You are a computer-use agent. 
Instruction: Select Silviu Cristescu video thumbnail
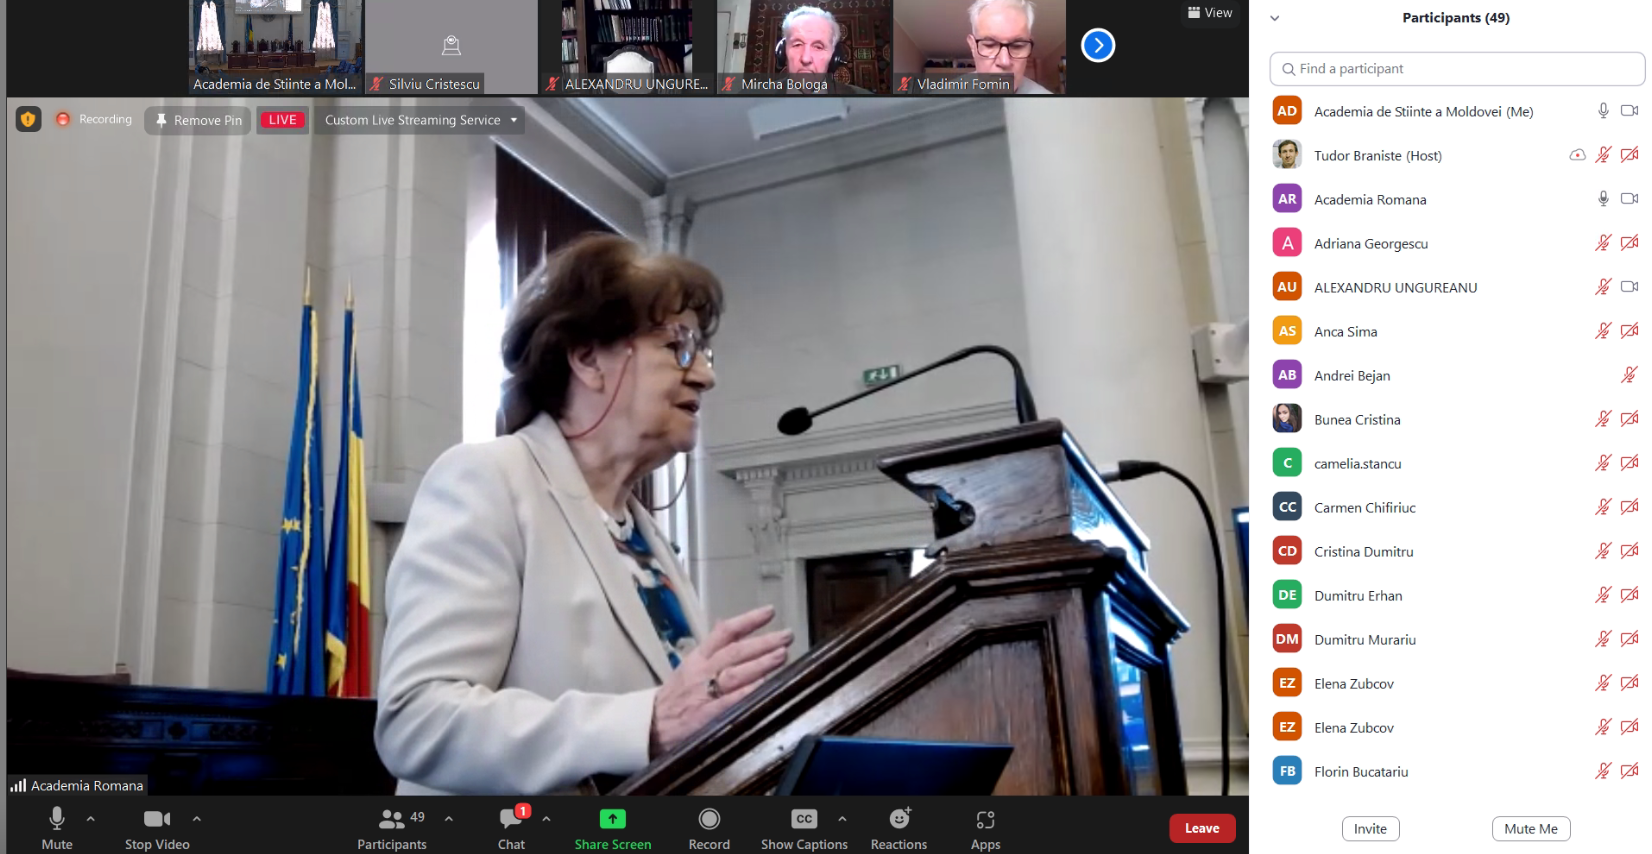coord(451,47)
